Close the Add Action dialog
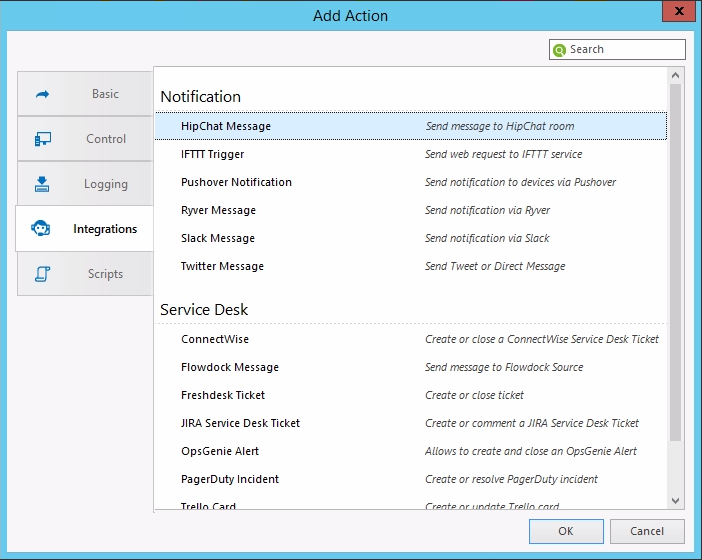This screenshot has height=560, width=702. click(679, 11)
